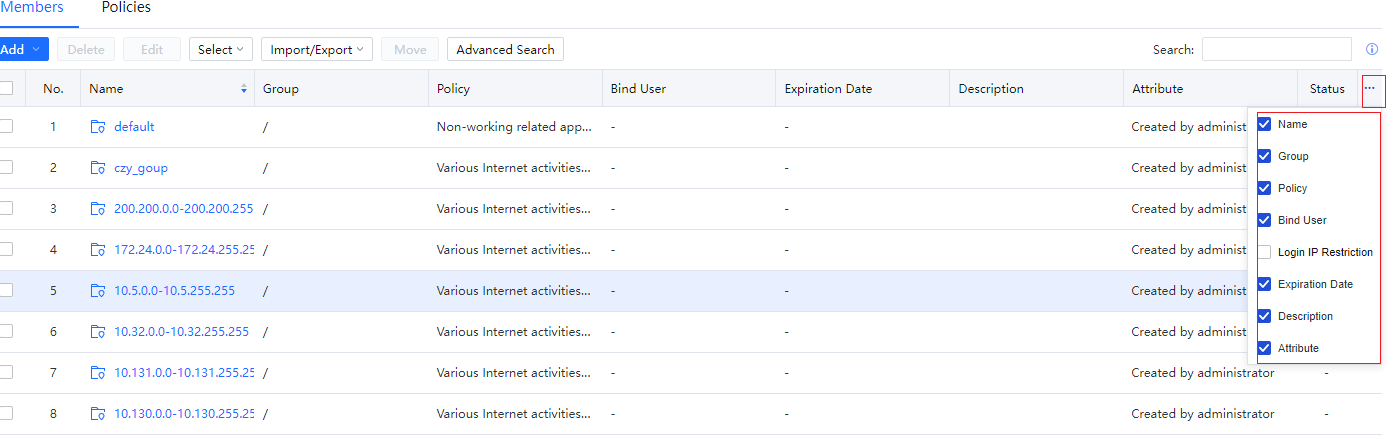The height and width of the screenshot is (438, 1398).
Task: Enable the Login IP Restriction column
Action: pyautogui.click(x=1265, y=252)
